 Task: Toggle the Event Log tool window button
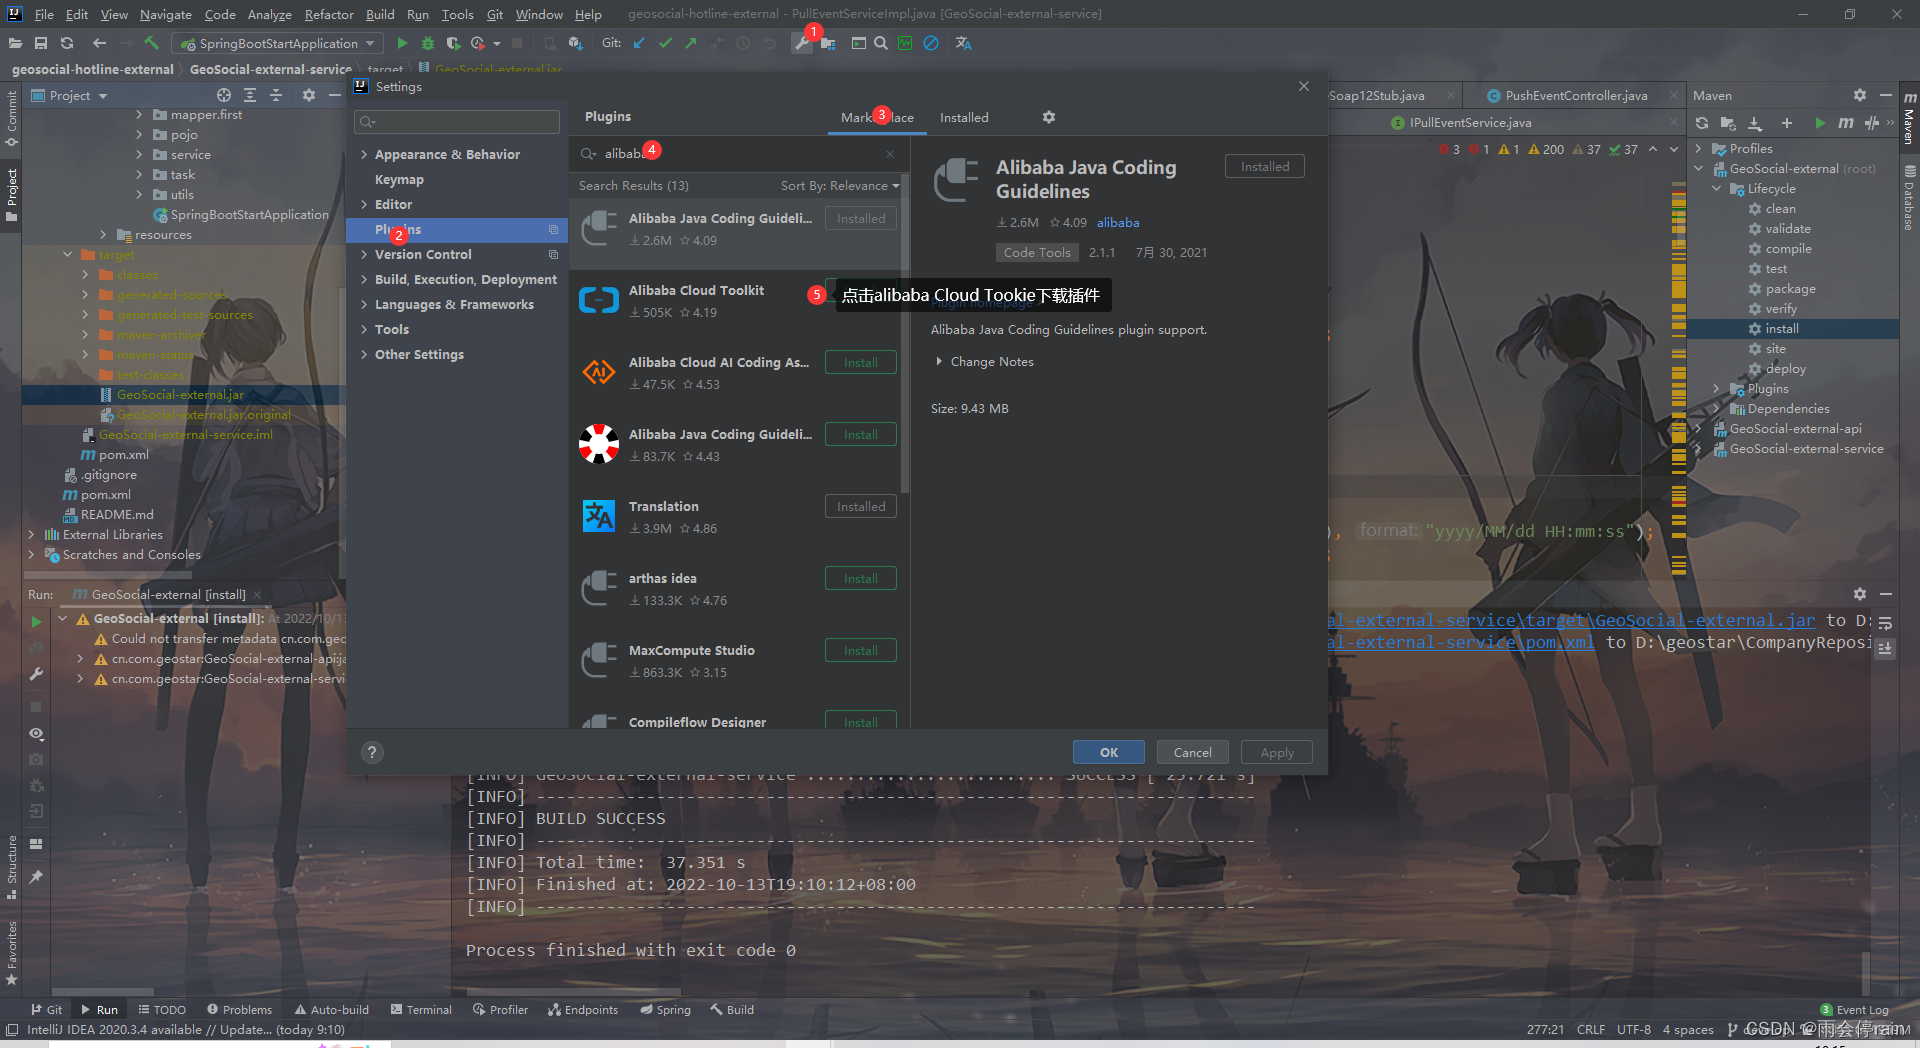[1855, 1010]
